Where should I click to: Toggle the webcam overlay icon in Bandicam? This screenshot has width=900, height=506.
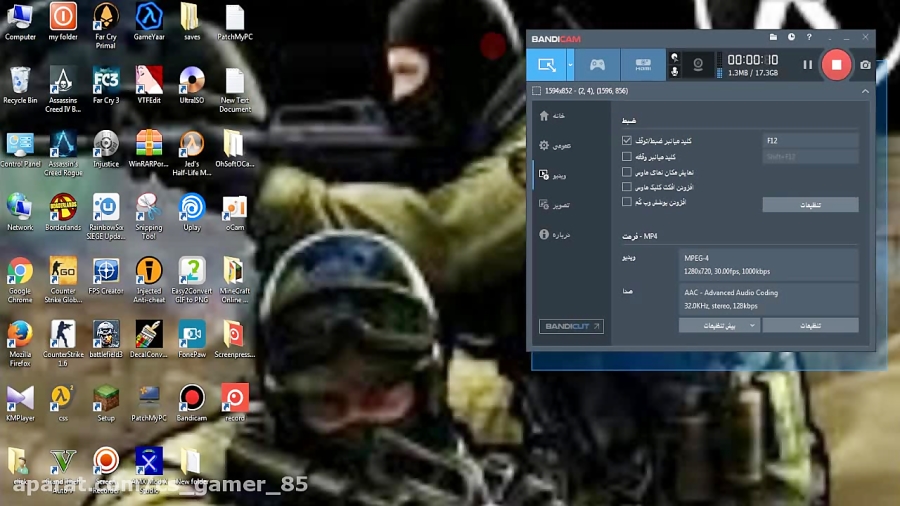(x=698, y=65)
